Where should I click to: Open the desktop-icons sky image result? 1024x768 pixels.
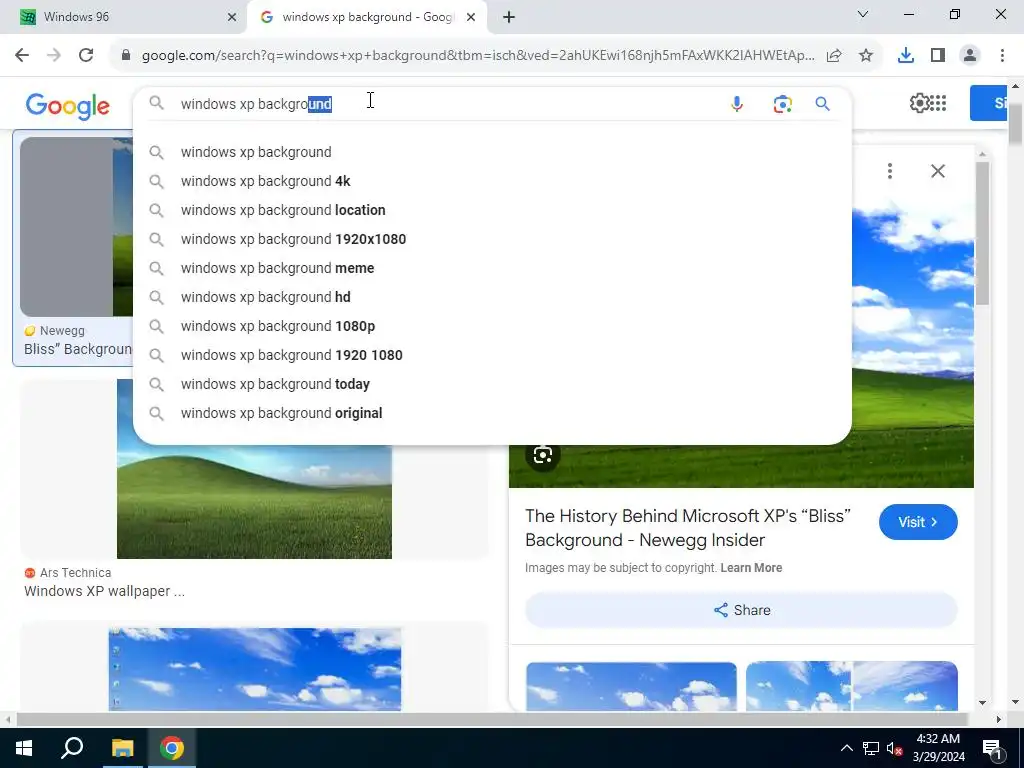[x=255, y=669]
